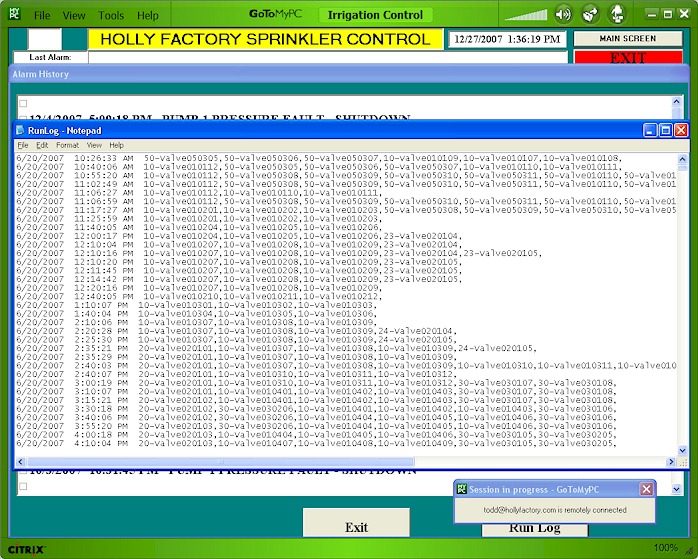The width and height of the screenshot is (698, 559).
Task: Click the todd@hollyfactory.com remotely connected message
Action: pos(555,510)
